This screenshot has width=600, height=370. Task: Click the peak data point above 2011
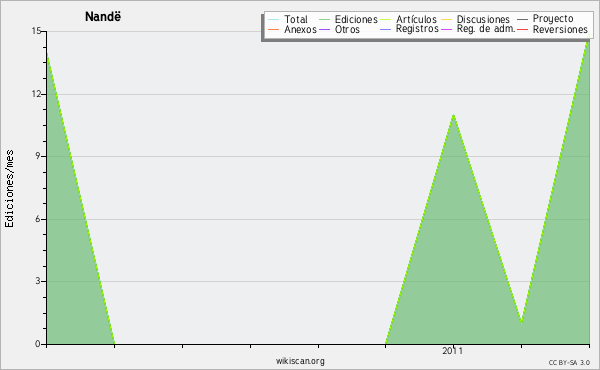pos(453,114)
